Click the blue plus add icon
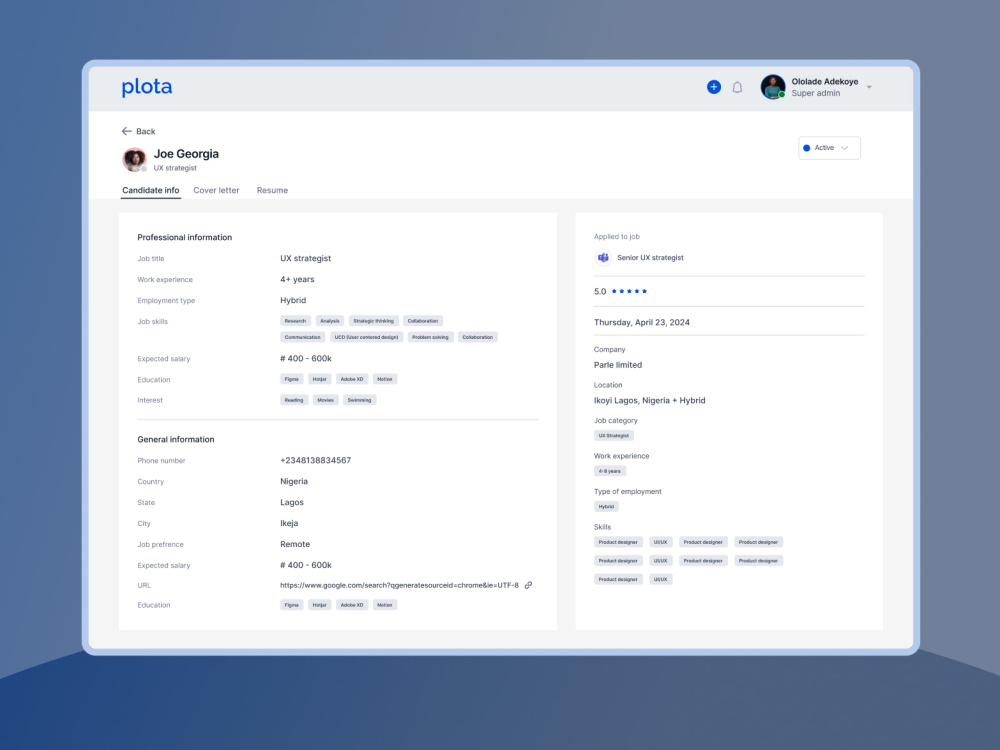 714,87
